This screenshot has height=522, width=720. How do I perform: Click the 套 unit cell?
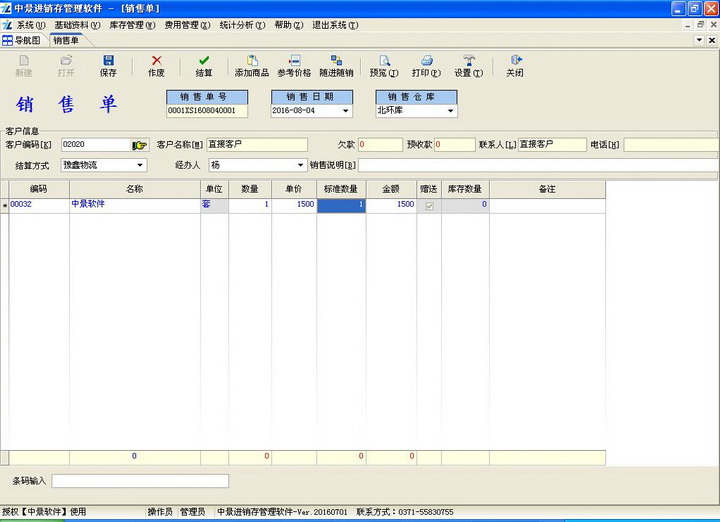[x=214, y=205]
